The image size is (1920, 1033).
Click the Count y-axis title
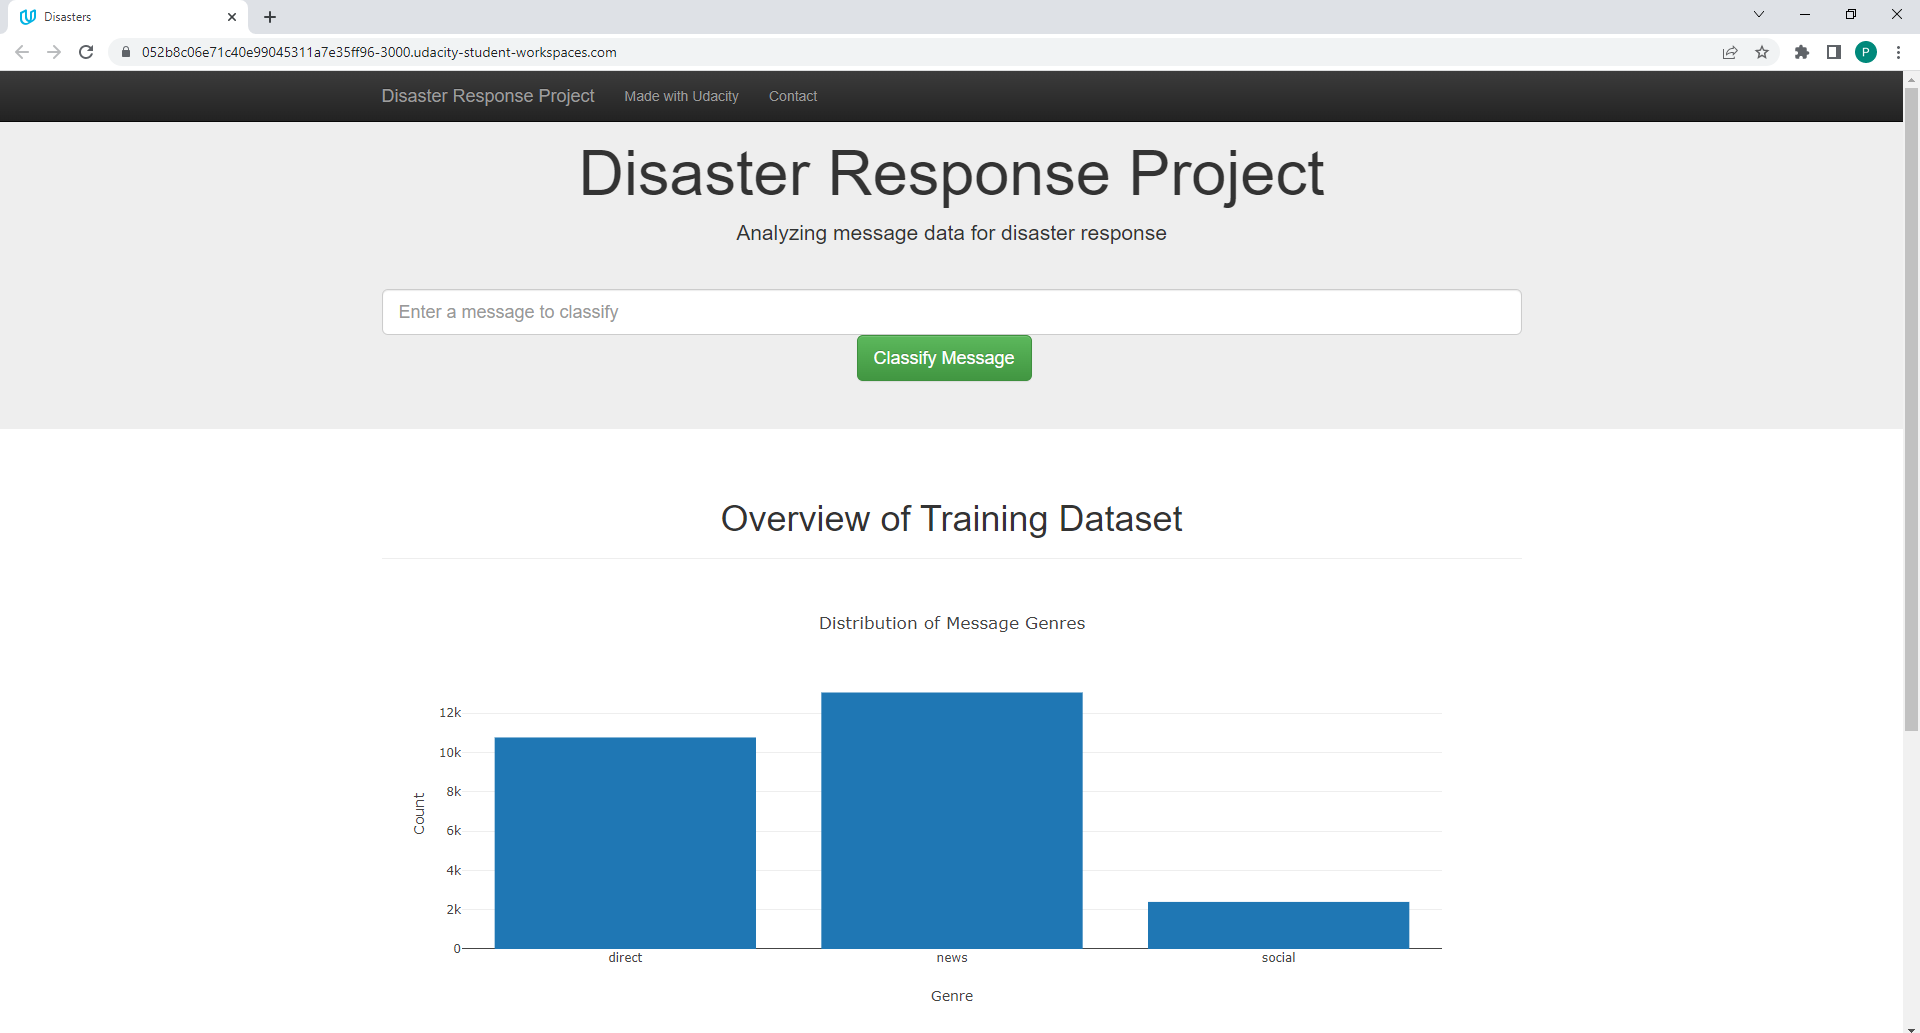pyautogui.click(x=419, y=814)
